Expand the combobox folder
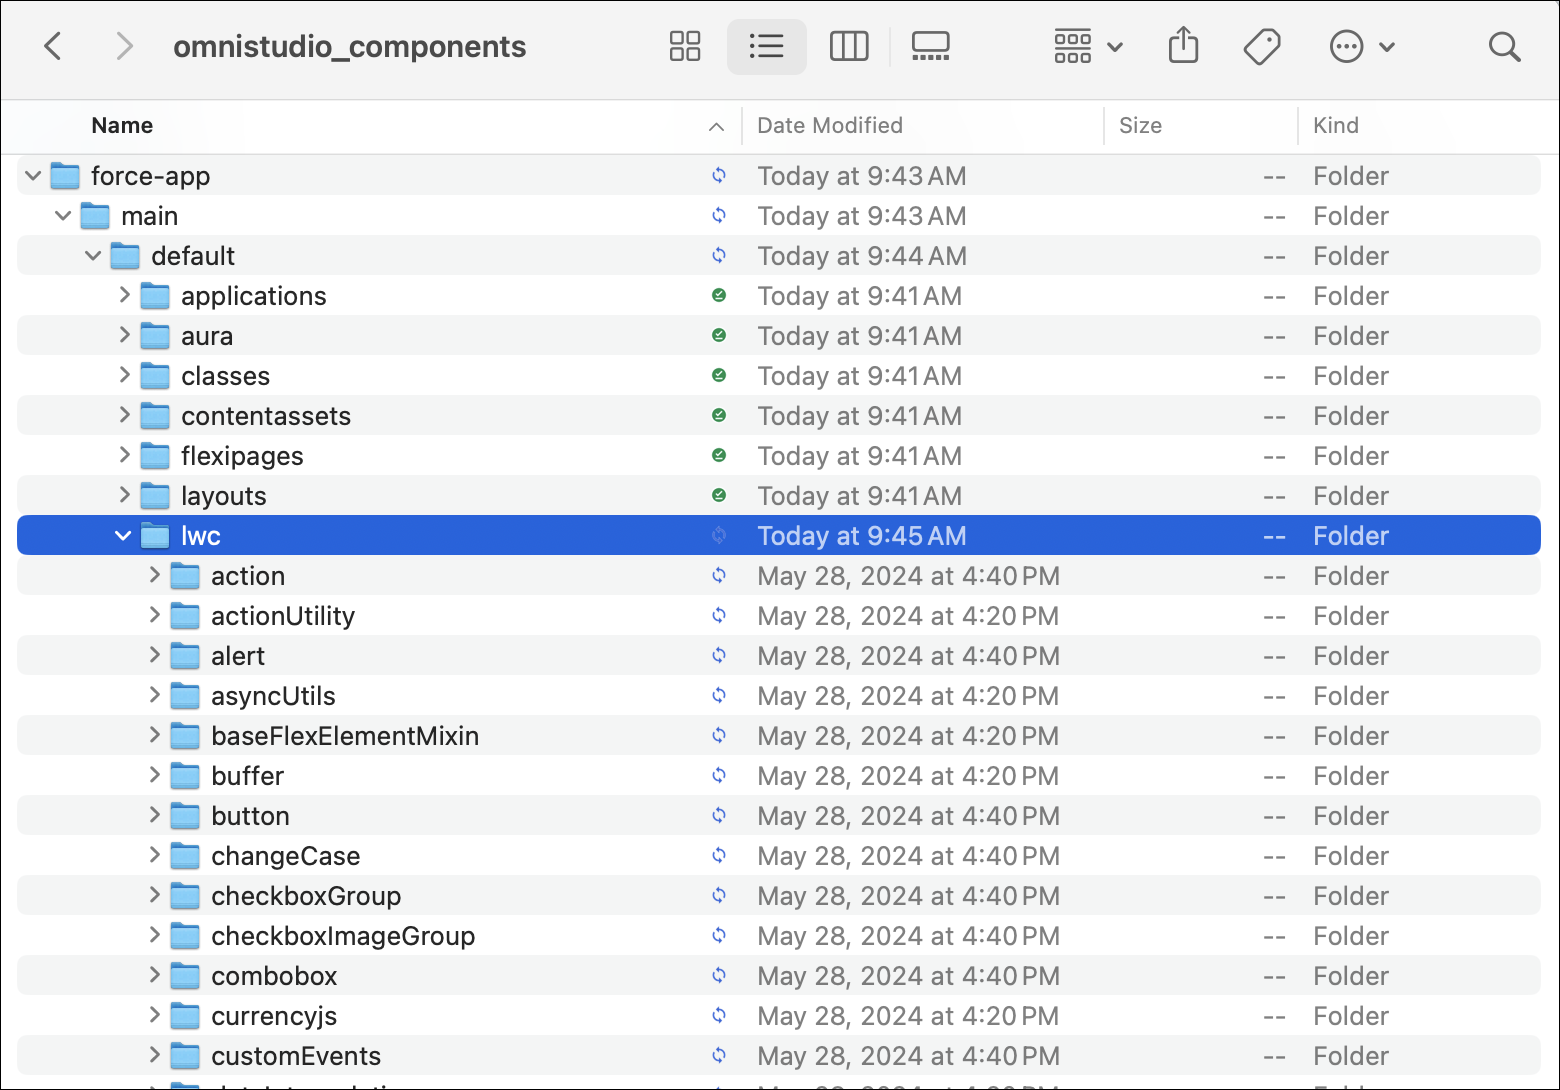Screen dimensions: 1560x1090 pos(154,975)
